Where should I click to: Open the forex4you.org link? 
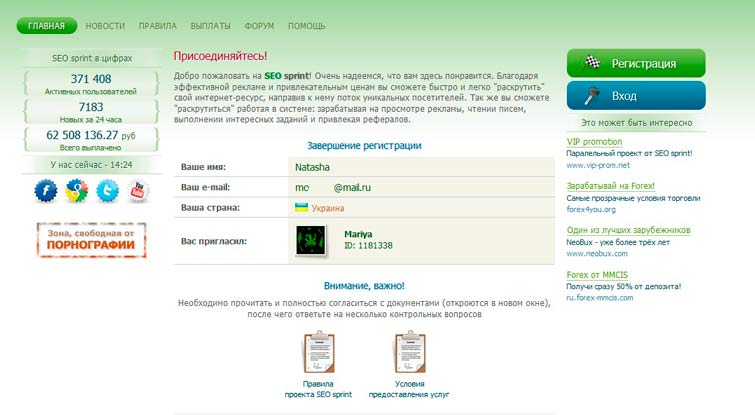pos(591,209)
